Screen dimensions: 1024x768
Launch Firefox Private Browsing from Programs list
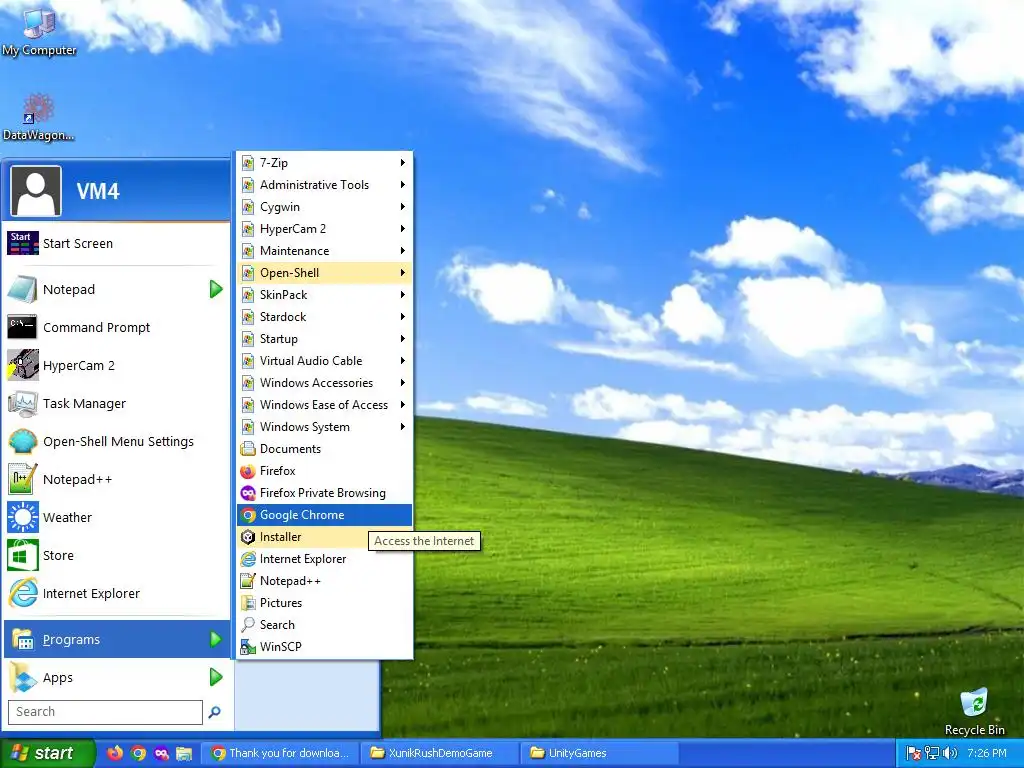click(x=325, y=492)
